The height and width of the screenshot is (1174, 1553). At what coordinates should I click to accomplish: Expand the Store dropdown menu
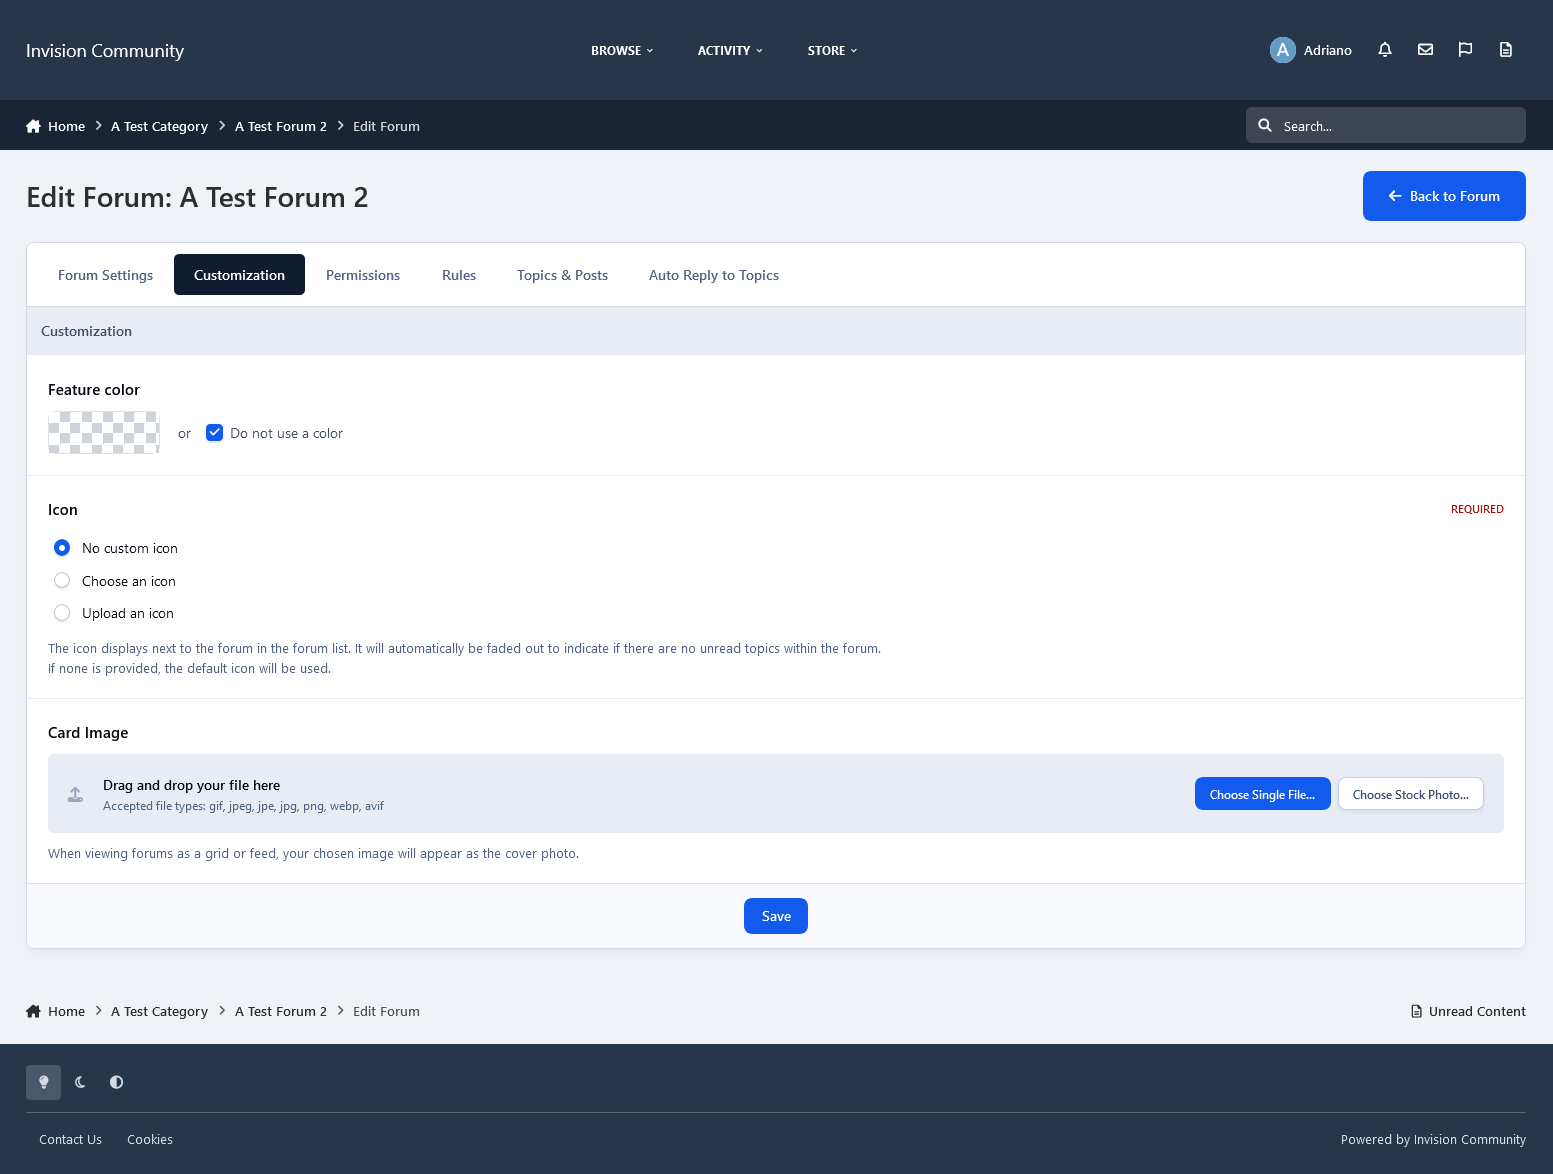[832, 50]
